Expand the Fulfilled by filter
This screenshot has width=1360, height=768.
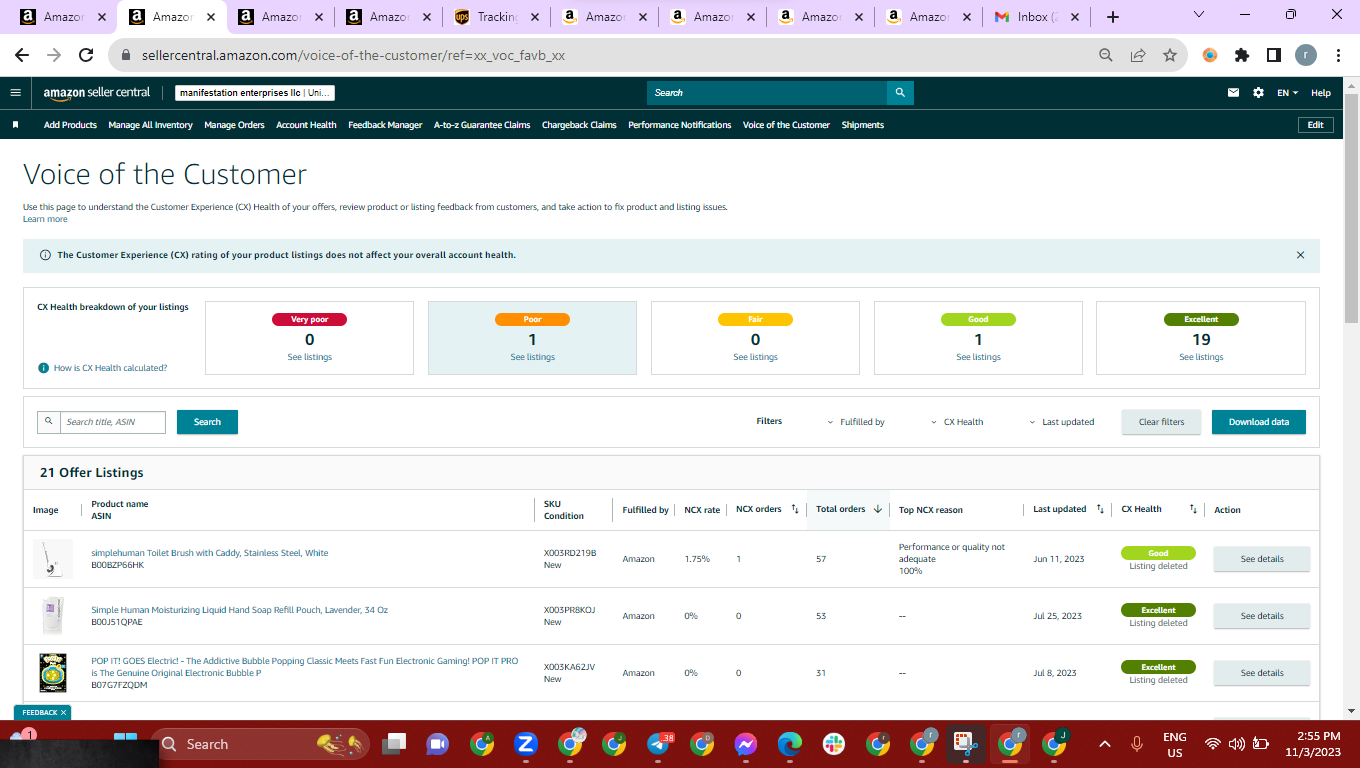(x=856, y=422)
